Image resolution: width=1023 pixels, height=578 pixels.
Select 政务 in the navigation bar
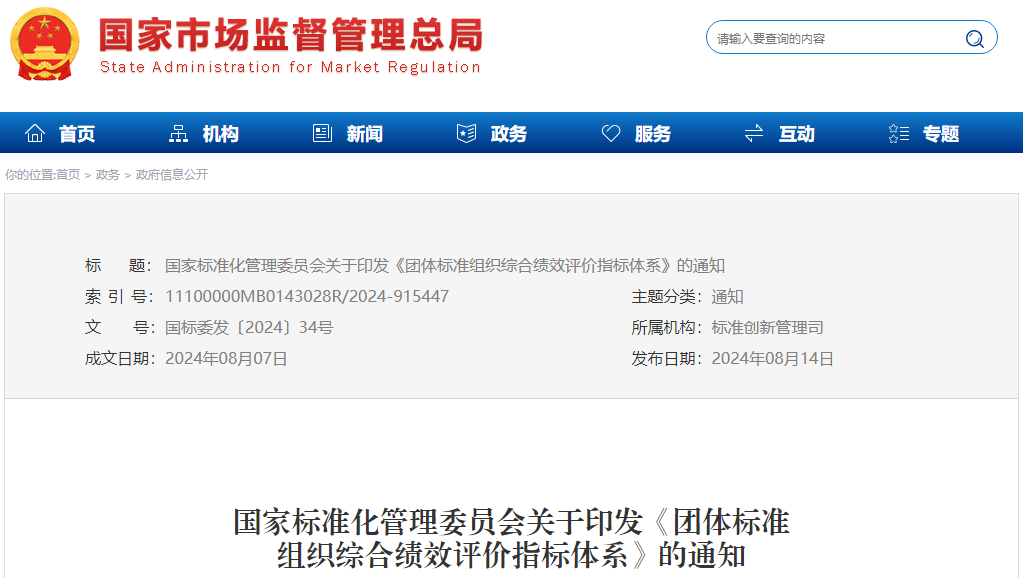(x=508, y=134)
